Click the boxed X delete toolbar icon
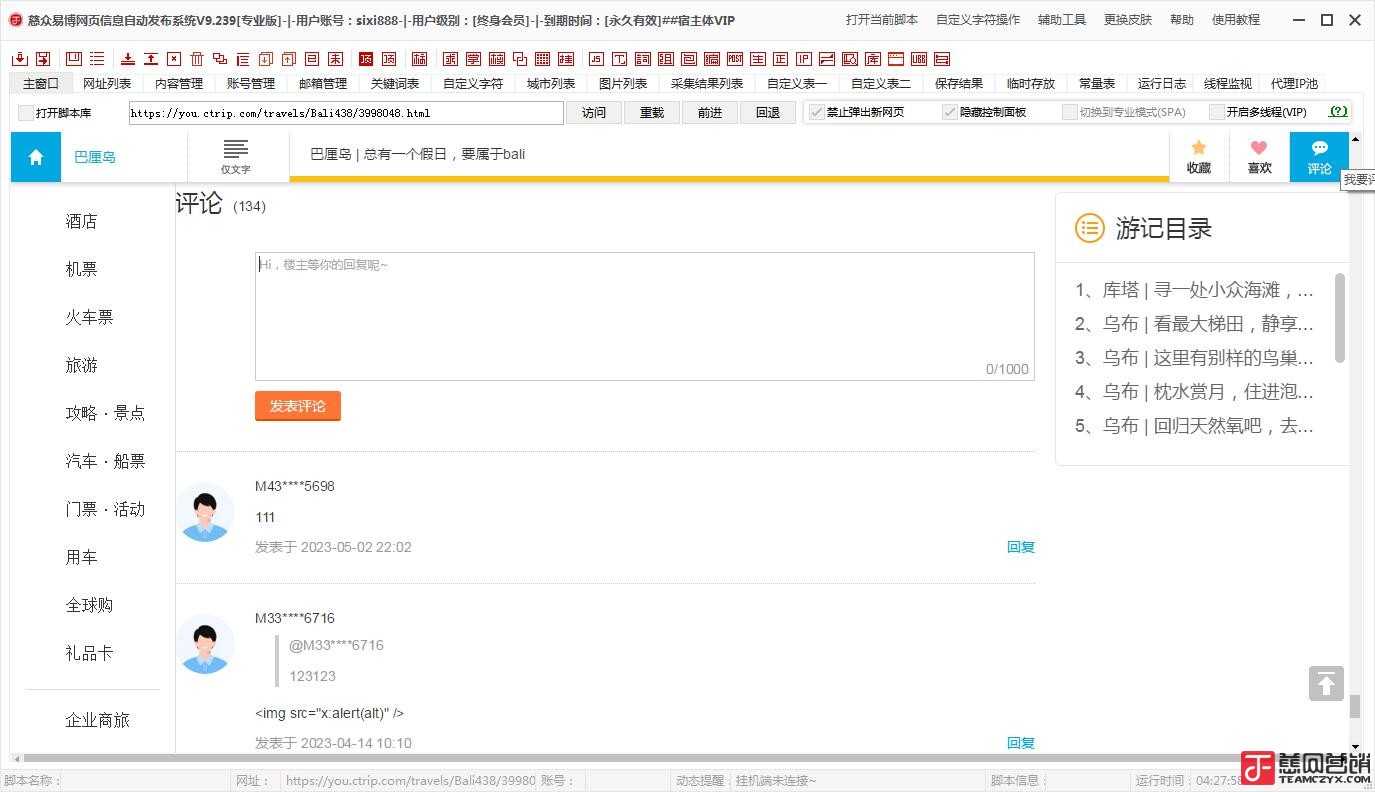Viewport: 1375px width, 792px height. [x=174, y=59]
